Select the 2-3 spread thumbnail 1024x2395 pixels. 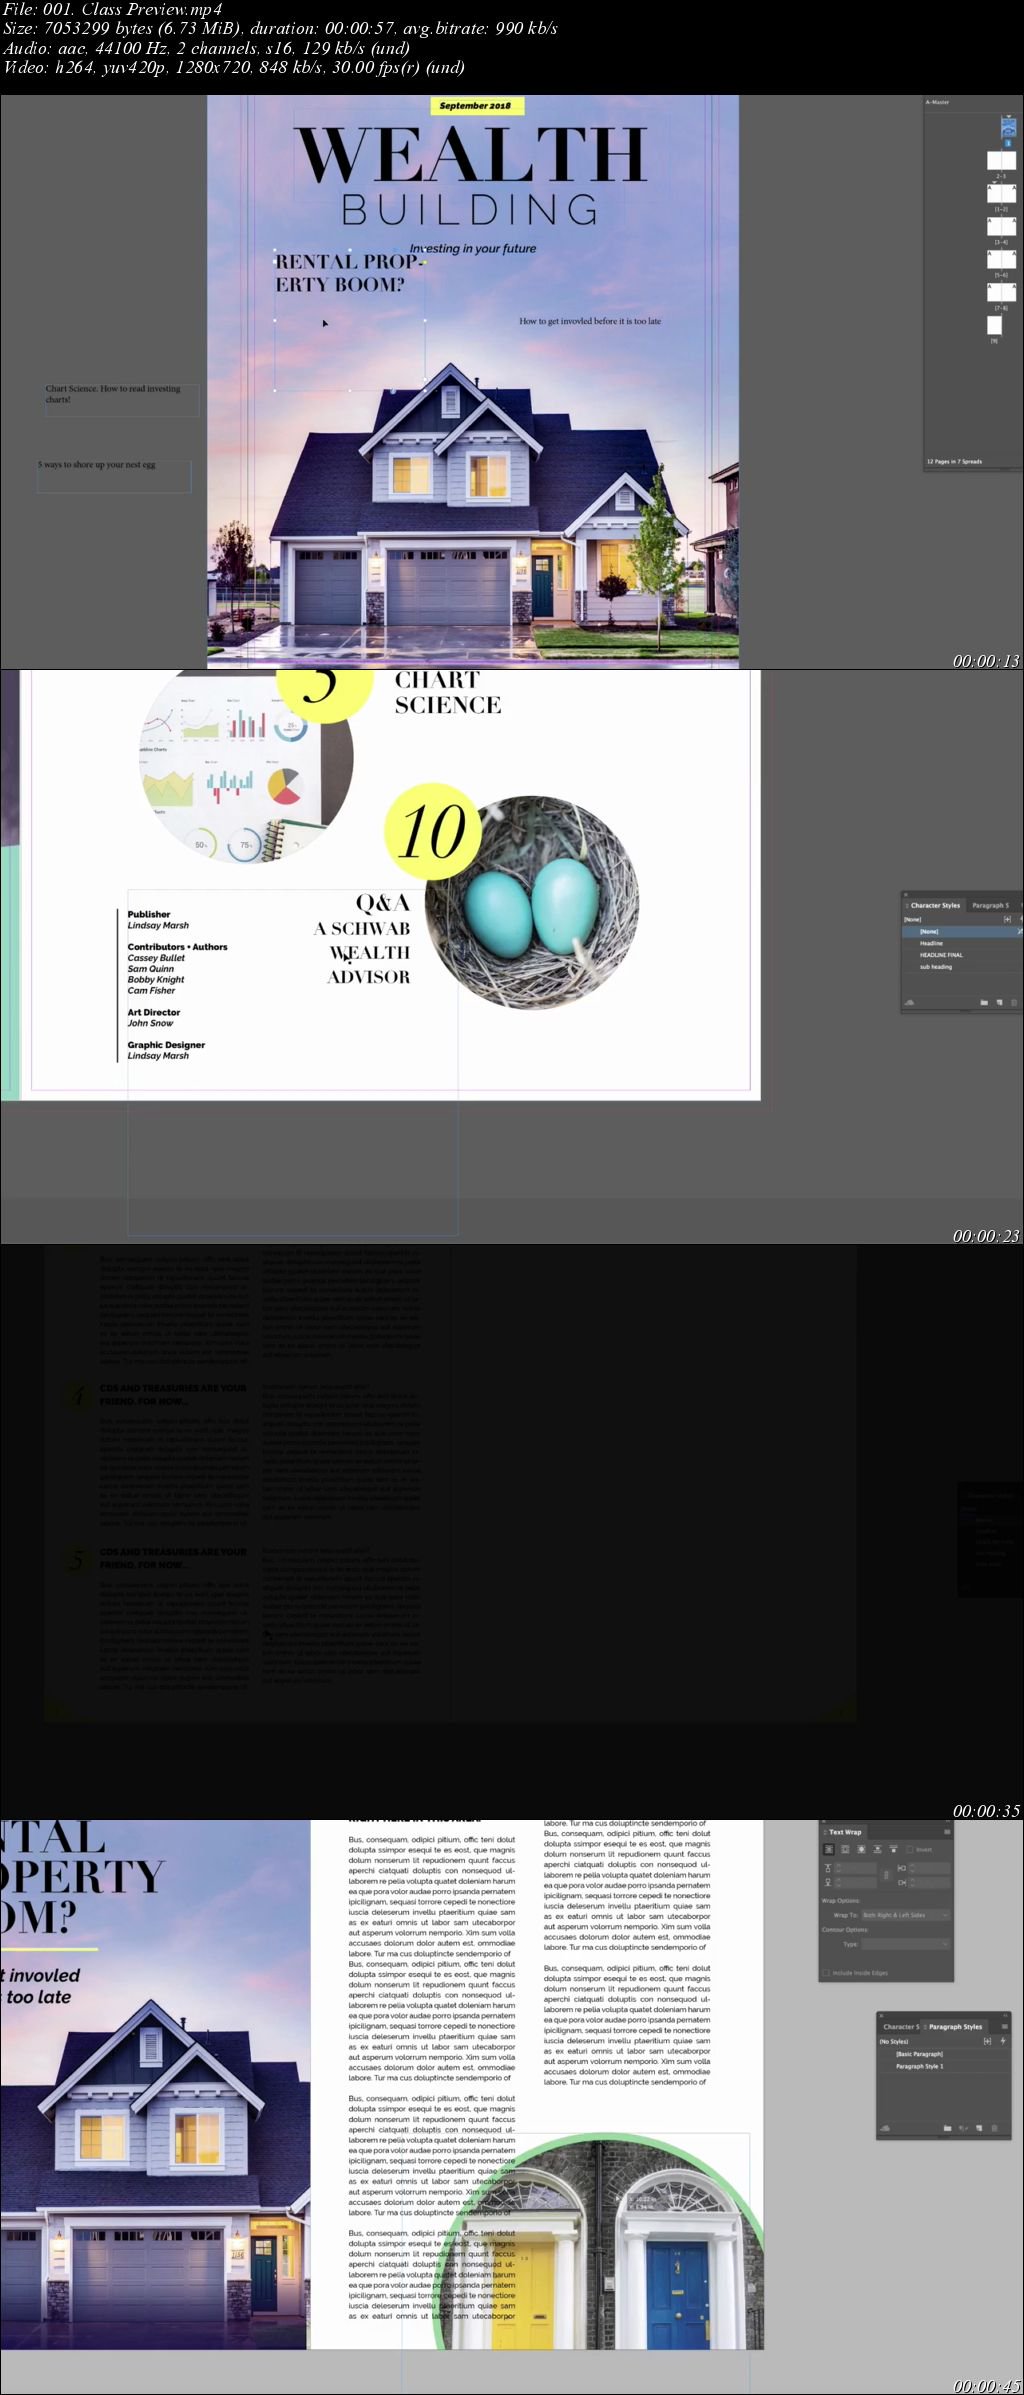pos(1001,160)
